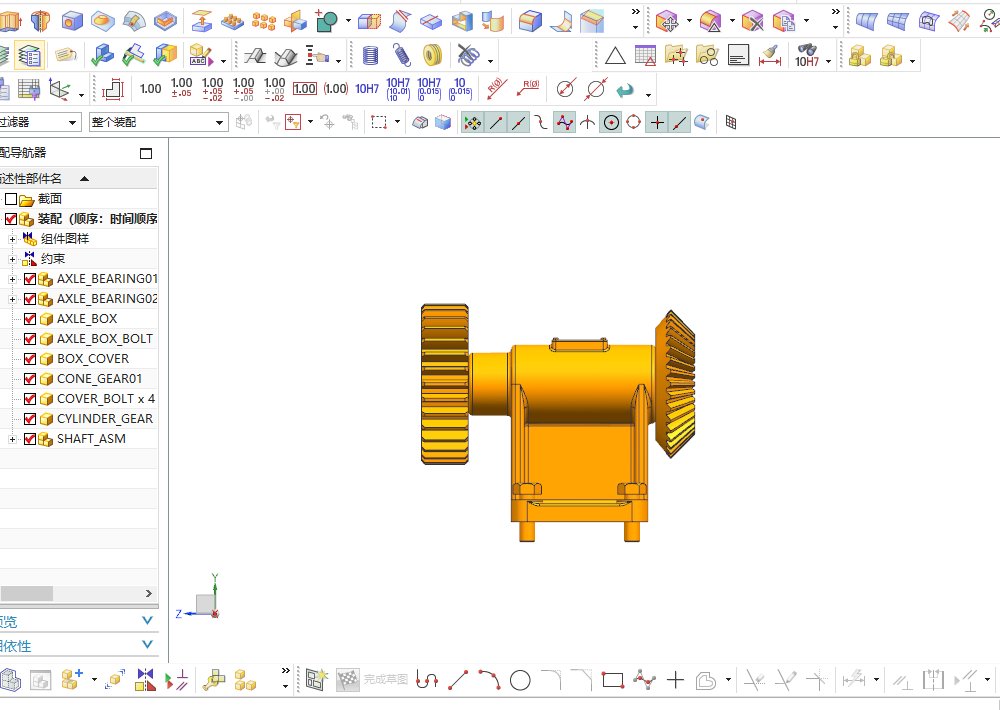Expand the 预览 preview panel
The image size is (1000, 710).
point(147,621)
